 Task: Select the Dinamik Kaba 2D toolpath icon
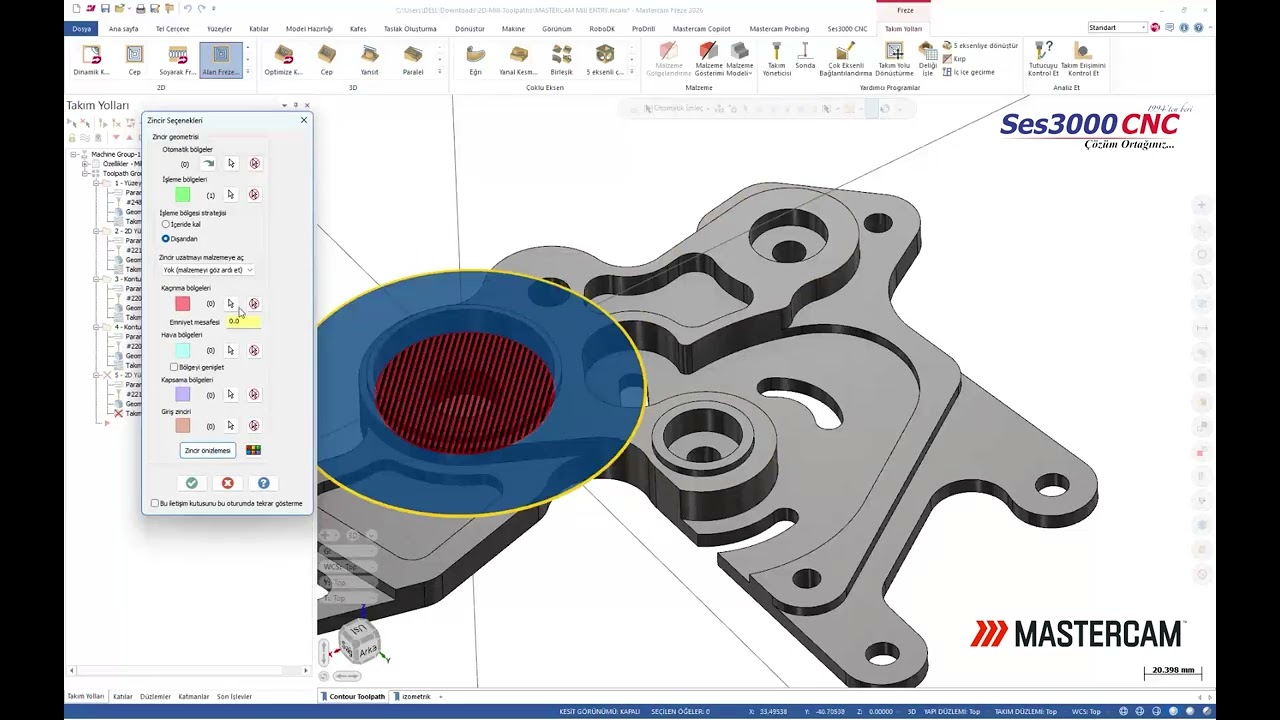(x=91, y=60)
